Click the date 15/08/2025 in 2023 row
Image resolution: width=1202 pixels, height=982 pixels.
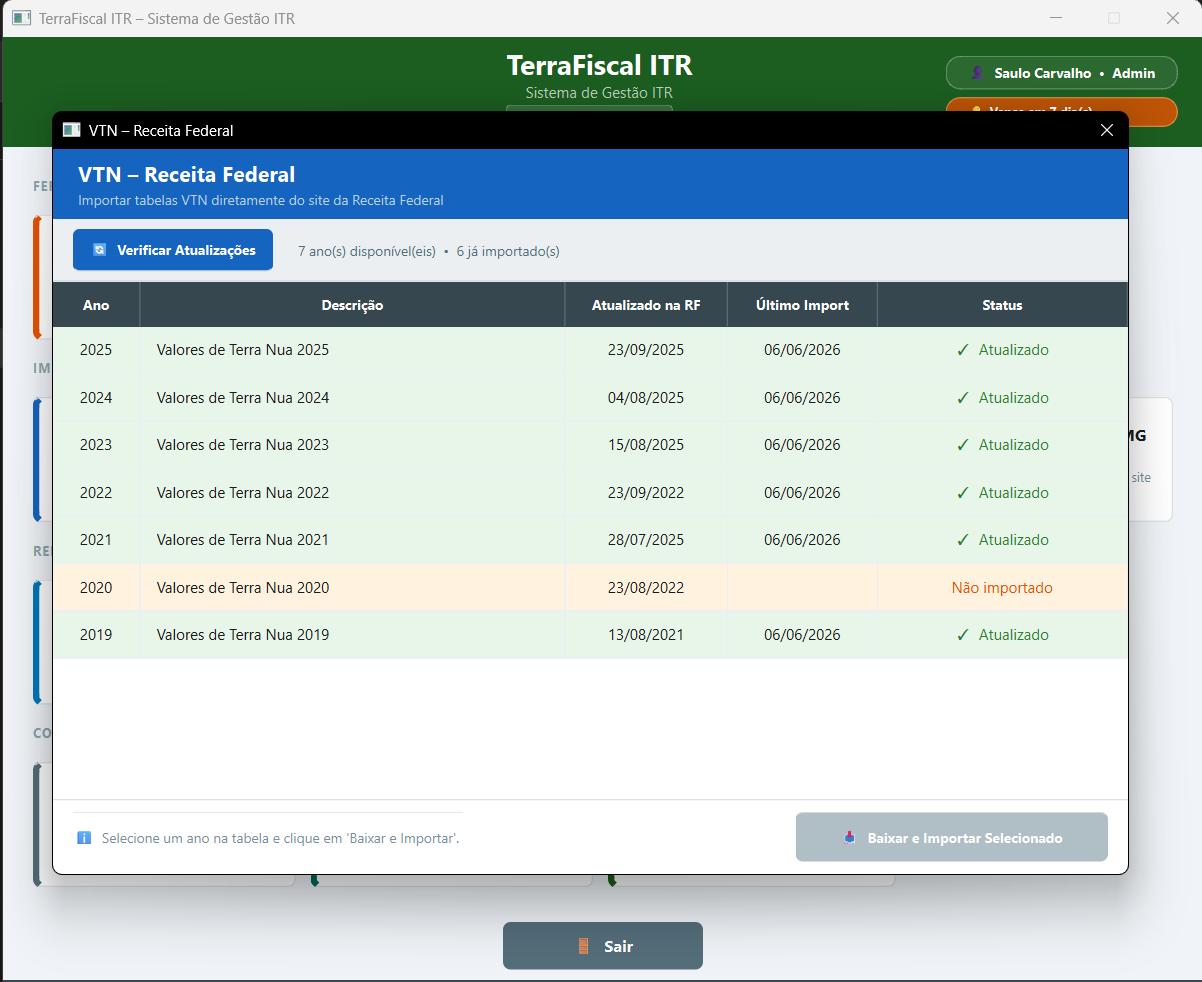tap(646, 445)
